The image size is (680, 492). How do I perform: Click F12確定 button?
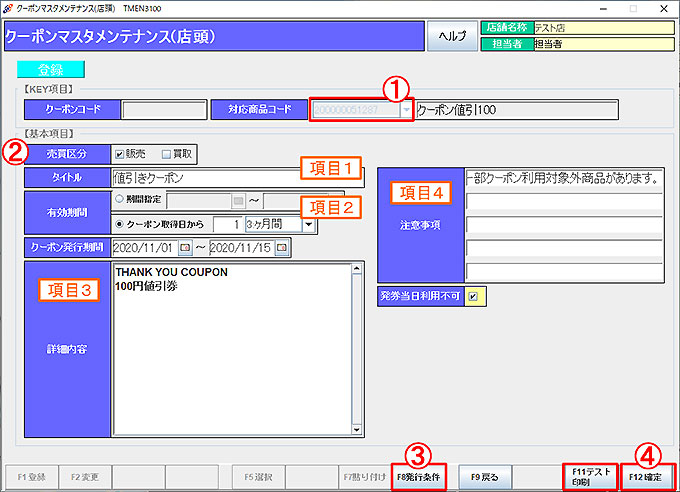tap(647, 477)
